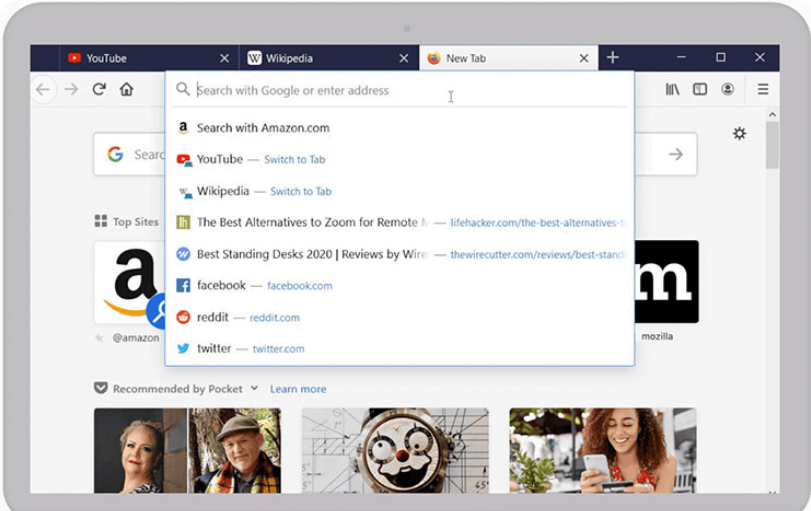
Task: Open Pocket story with clown watch
Action: [395, 450]
